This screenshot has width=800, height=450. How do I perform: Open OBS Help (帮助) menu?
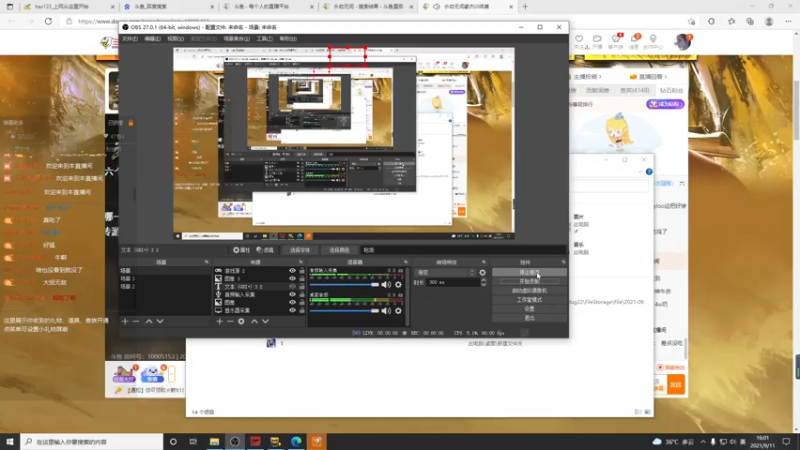click(288, 39)
